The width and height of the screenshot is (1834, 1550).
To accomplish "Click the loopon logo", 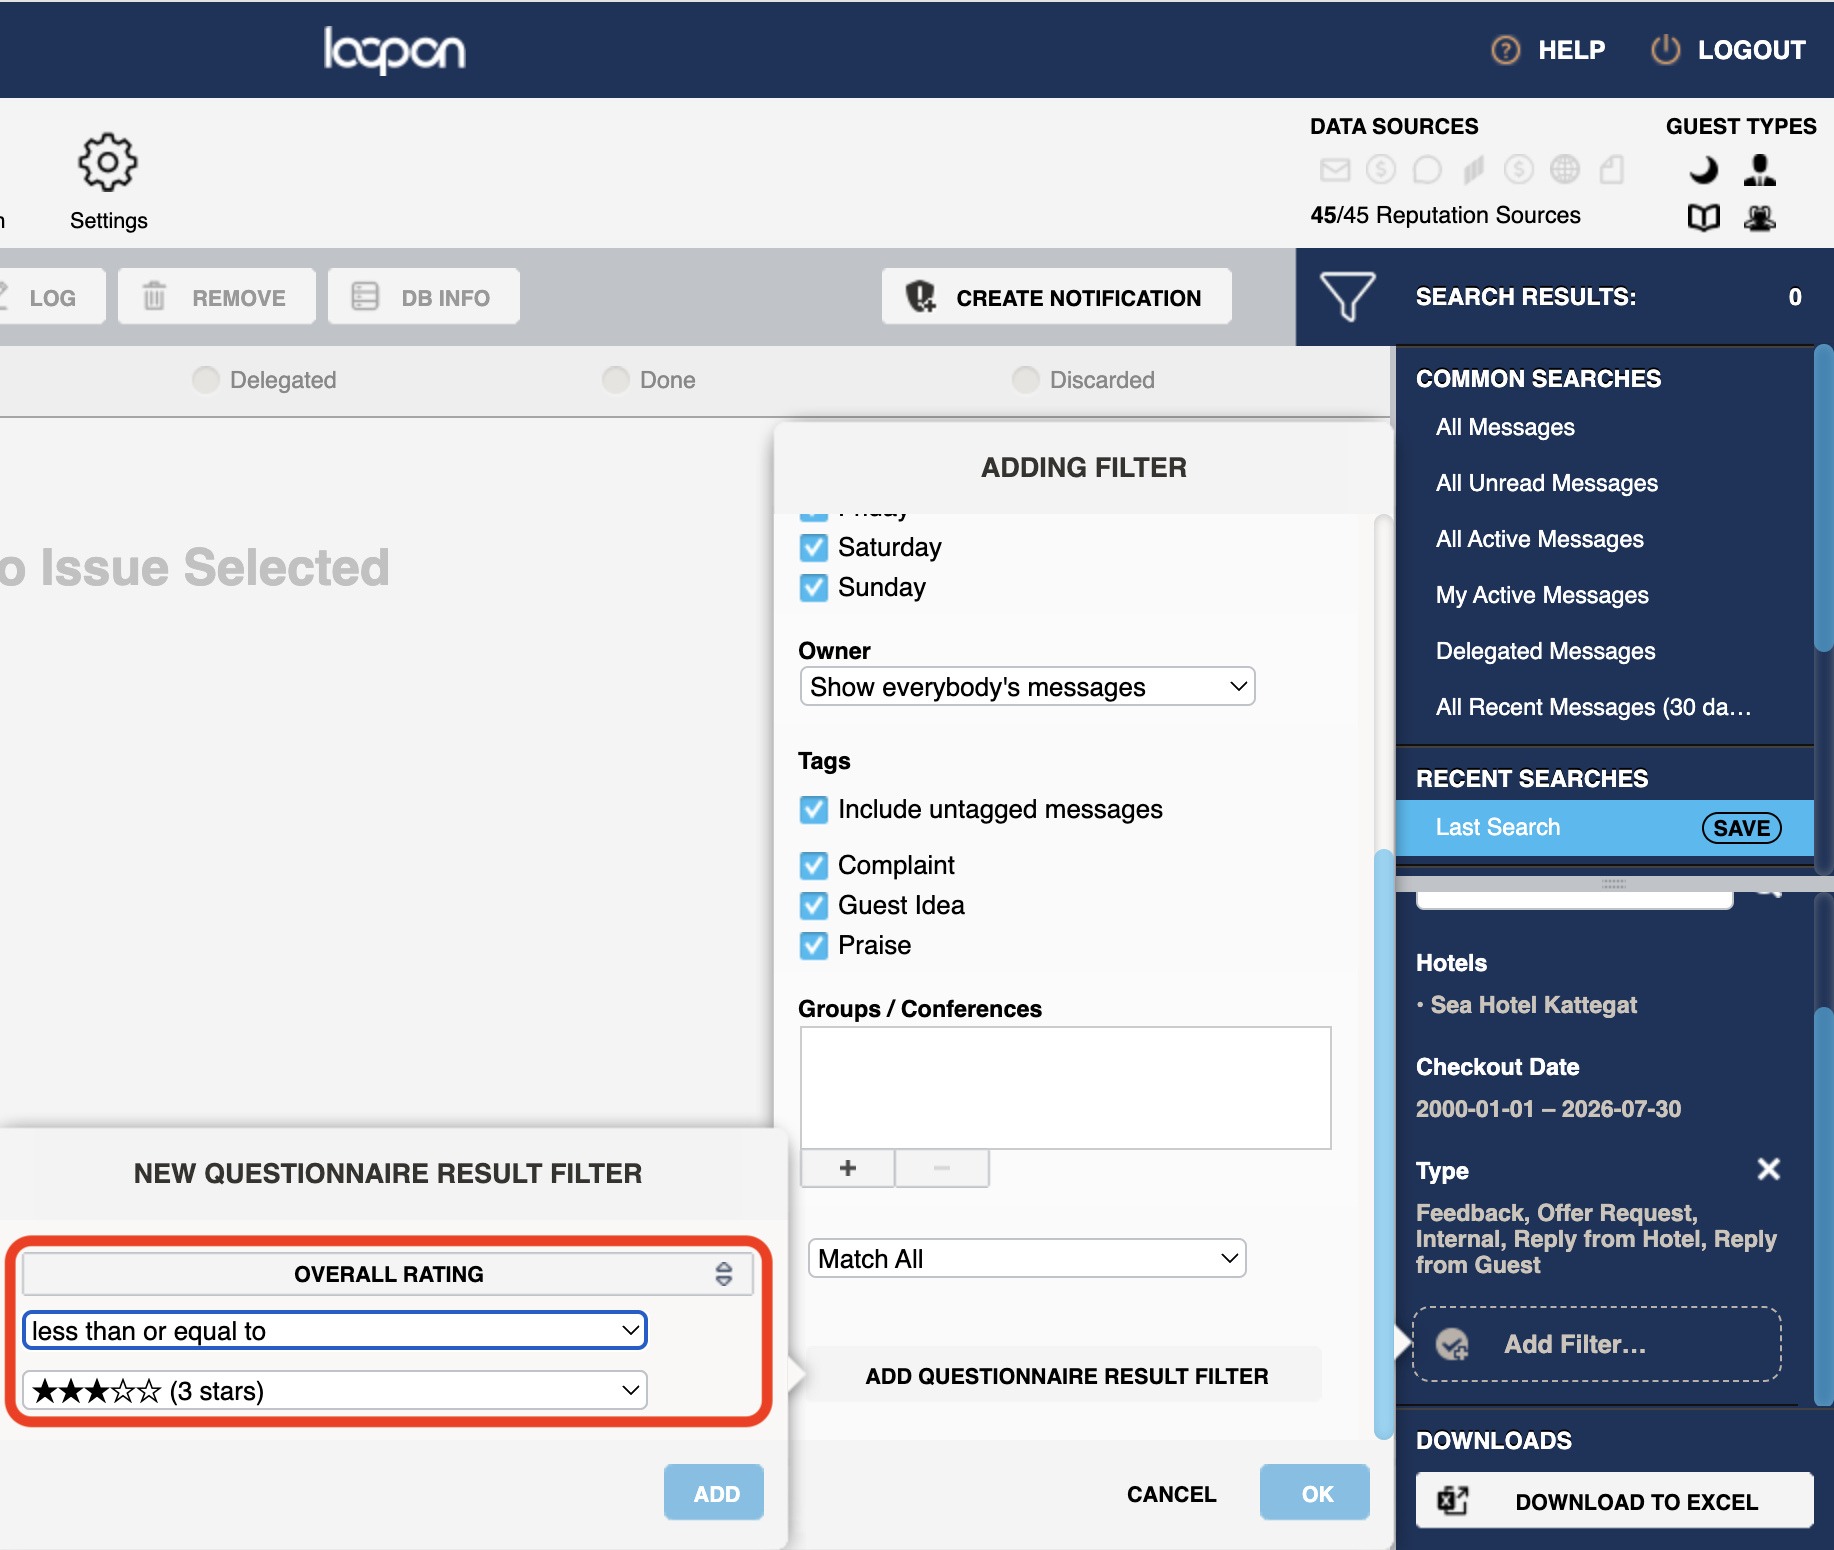I will click(x=394, y=50).
